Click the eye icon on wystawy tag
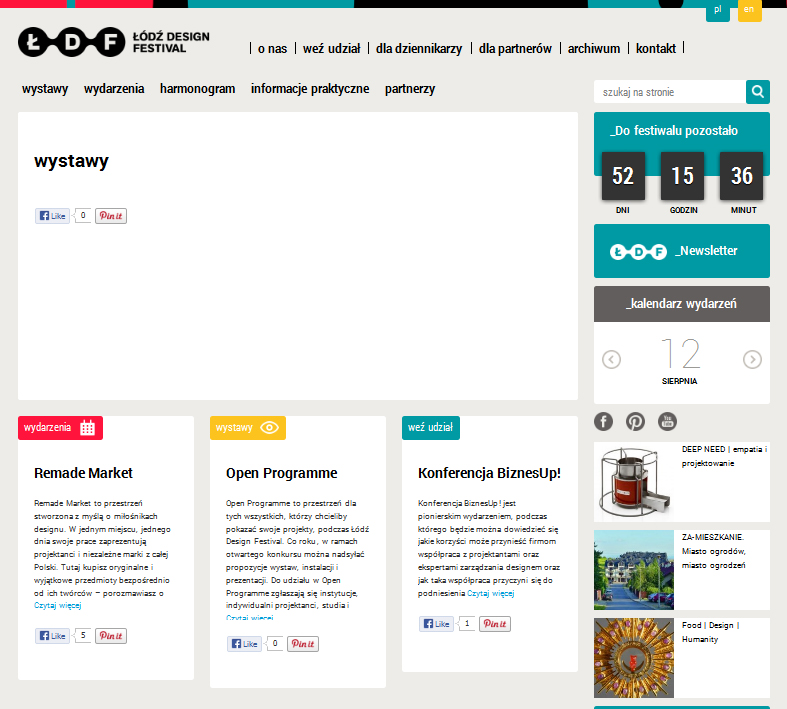Screen dimensions: 787x709 [x=269, y=428]
